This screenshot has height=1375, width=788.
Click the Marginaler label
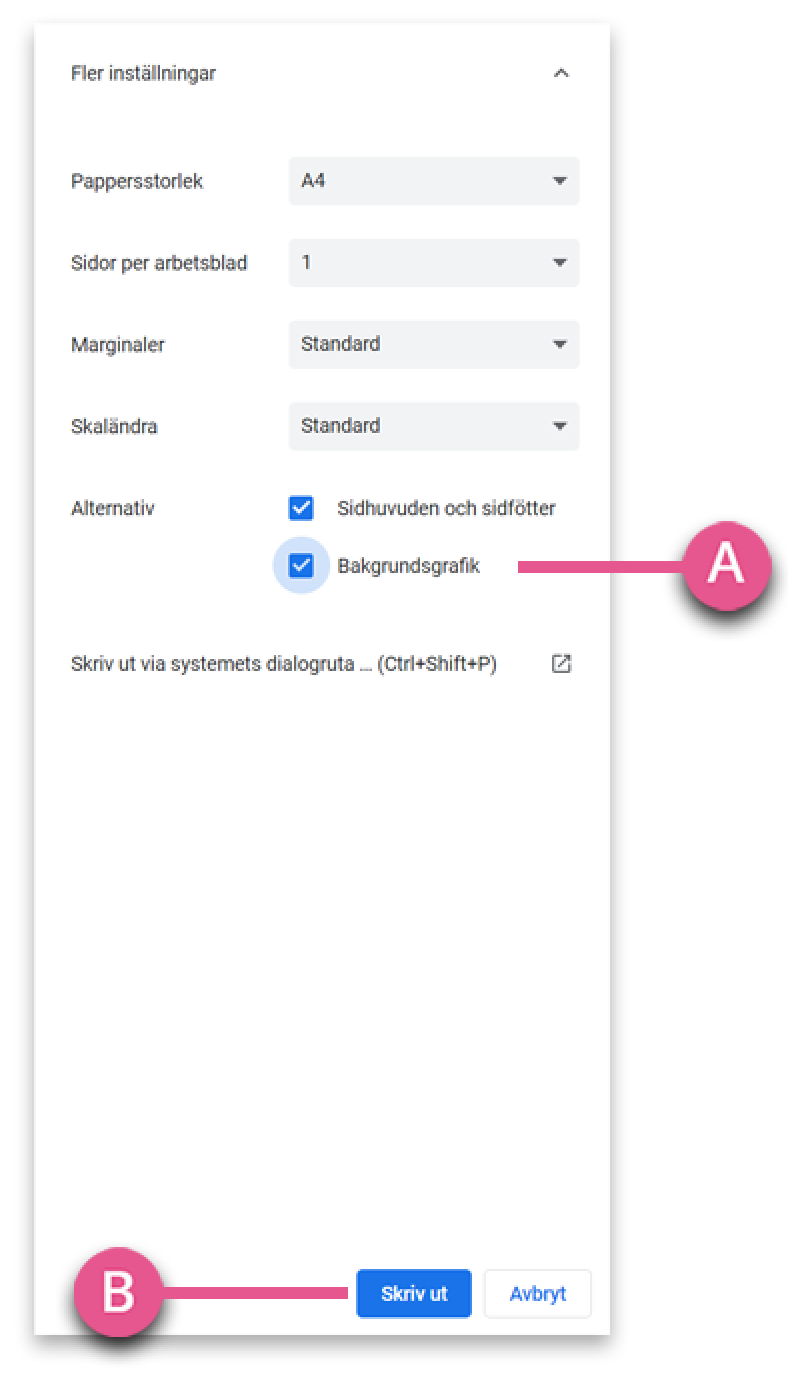[x=118, y=345]
